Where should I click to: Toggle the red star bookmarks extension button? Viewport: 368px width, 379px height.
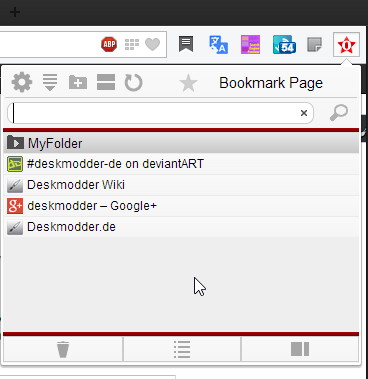click(346, 45)
